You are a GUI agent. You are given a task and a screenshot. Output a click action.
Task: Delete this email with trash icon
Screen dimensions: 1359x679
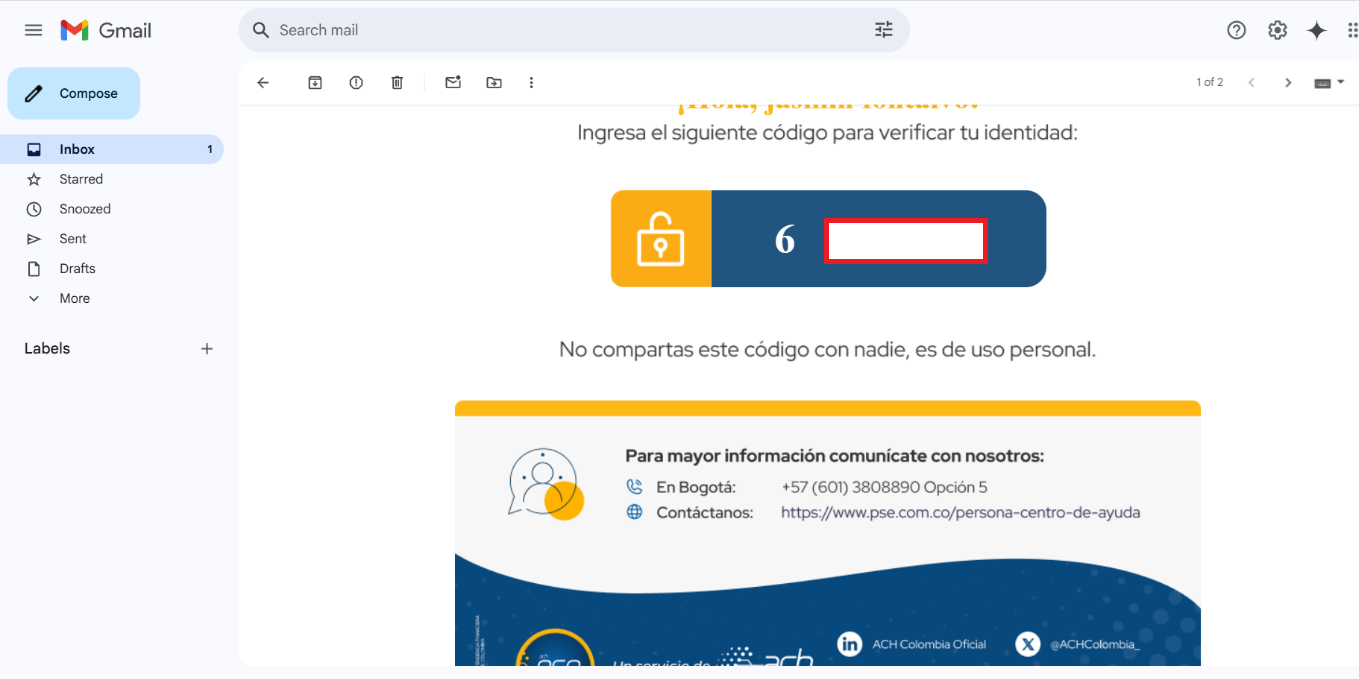point(397,83)
